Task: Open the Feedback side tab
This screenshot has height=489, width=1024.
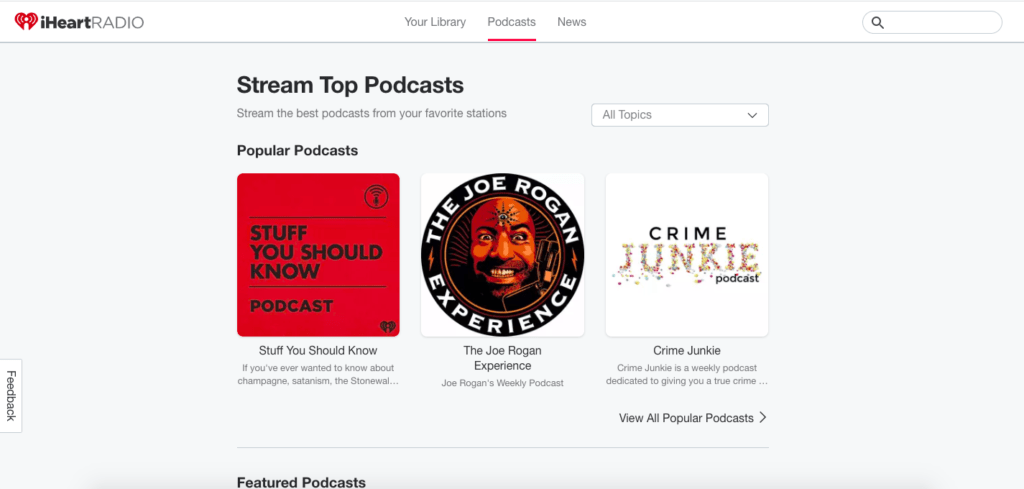Action: (x=11, y=396)
